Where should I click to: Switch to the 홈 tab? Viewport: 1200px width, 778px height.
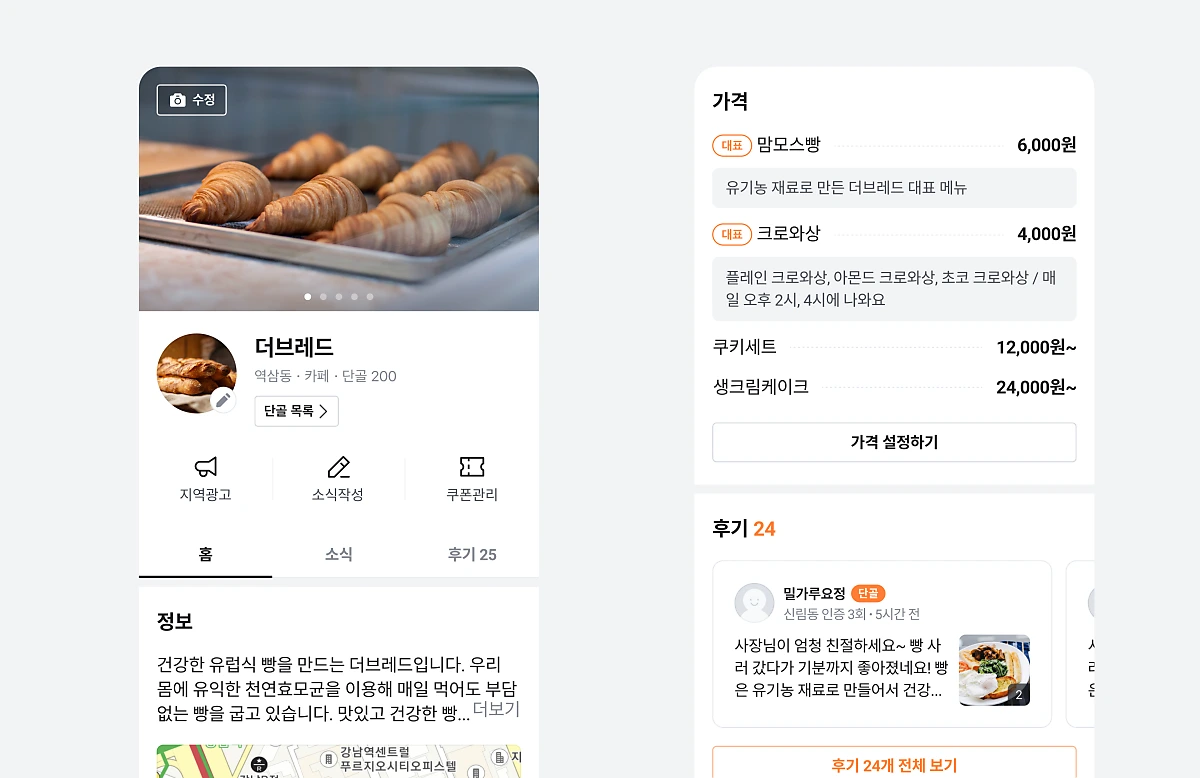pyautogui.click(x=205, y=555)
